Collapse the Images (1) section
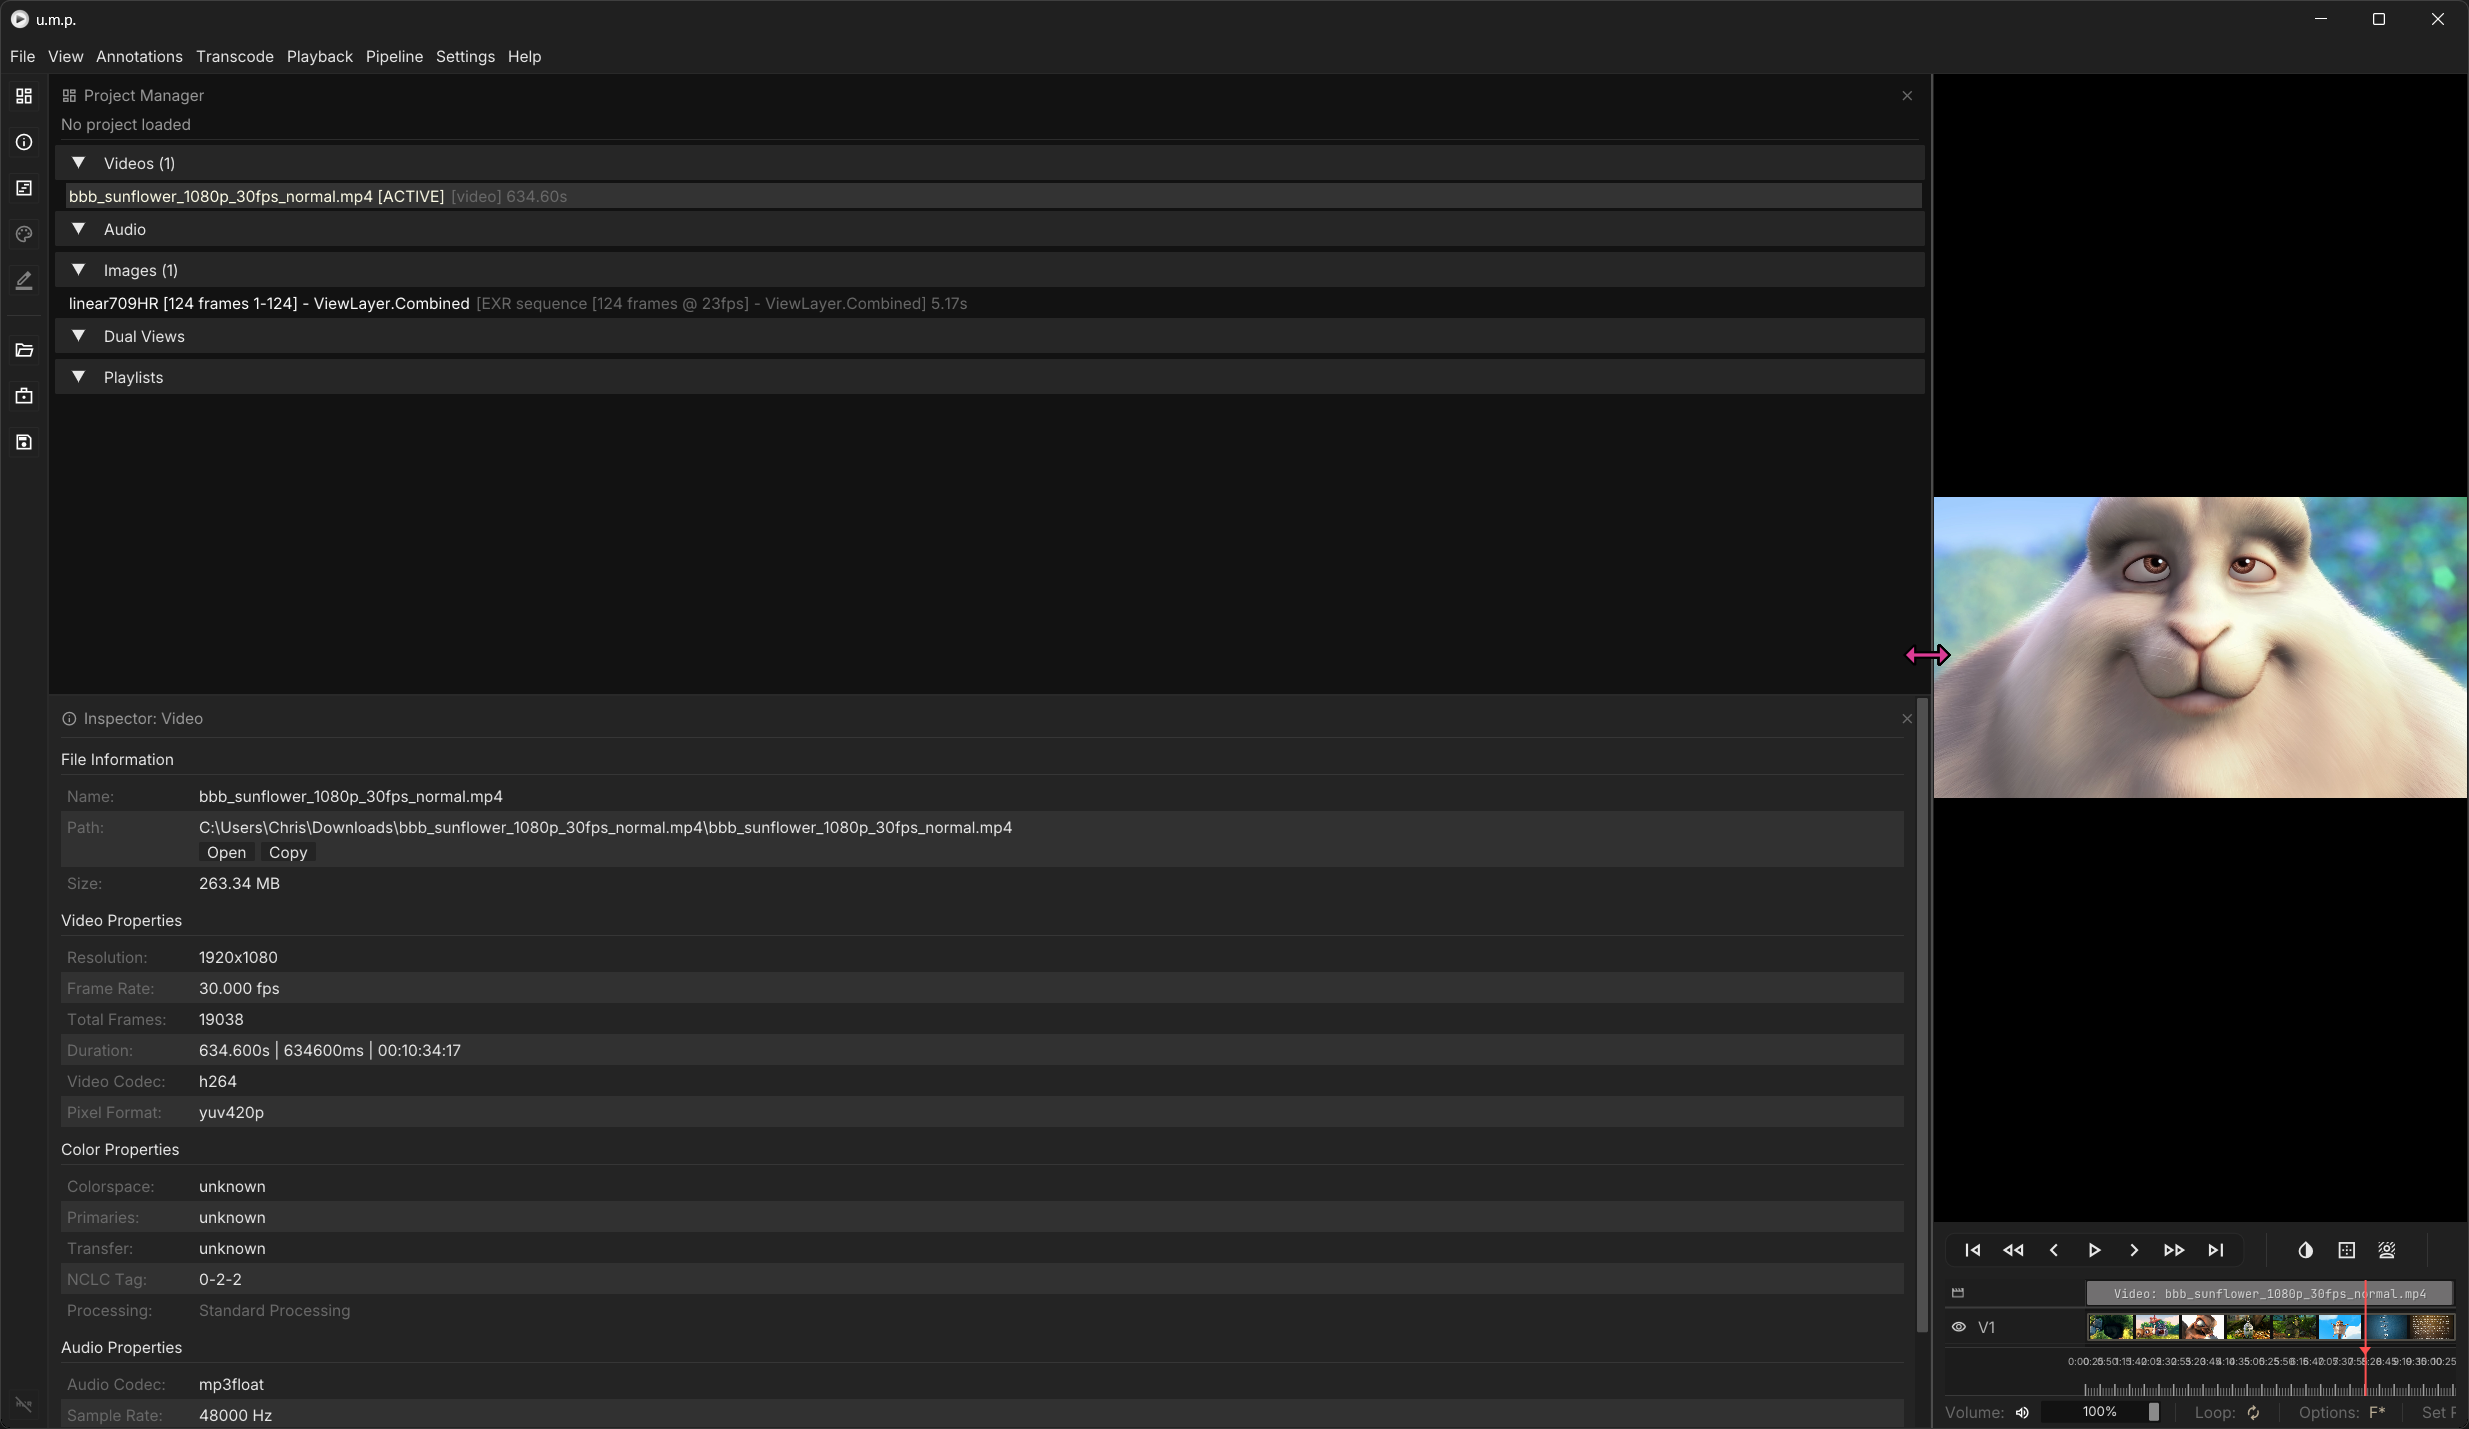Screen dimensions: 2469x1429 pyautogui.click(x=79, y=270)
